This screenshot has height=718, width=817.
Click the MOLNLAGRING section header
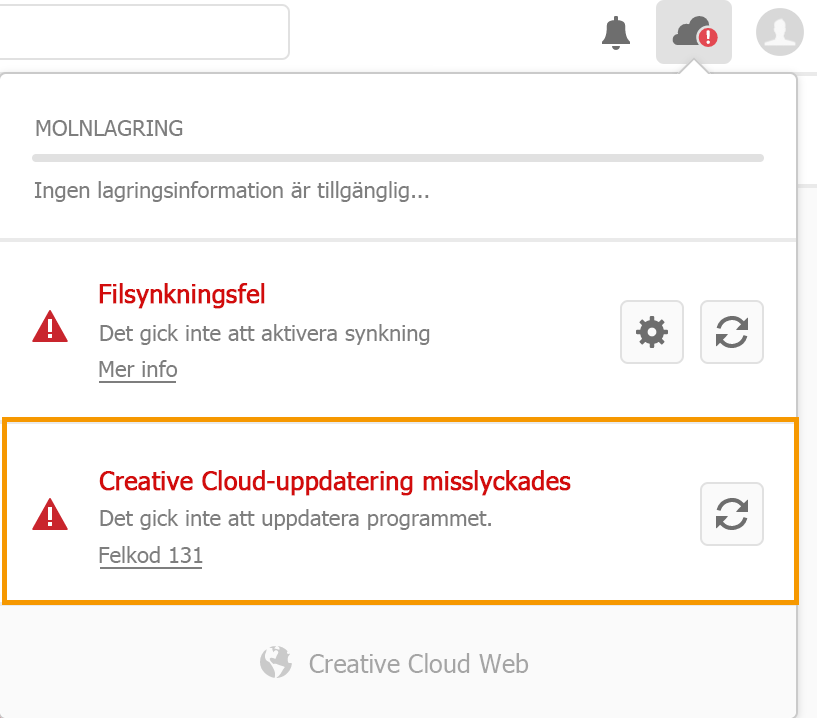tap(109, 128)
